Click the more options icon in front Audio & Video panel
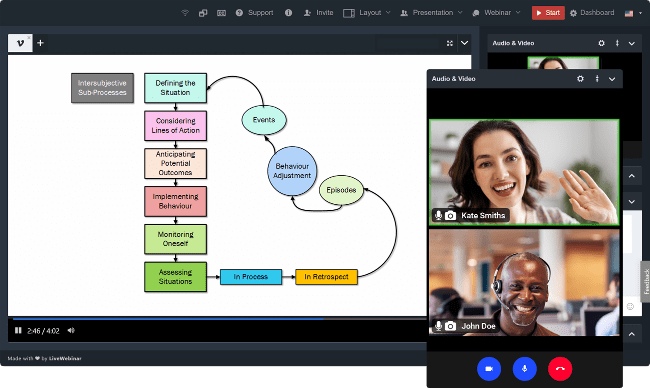This screenshot has height=388, width=650. (597, 78)
